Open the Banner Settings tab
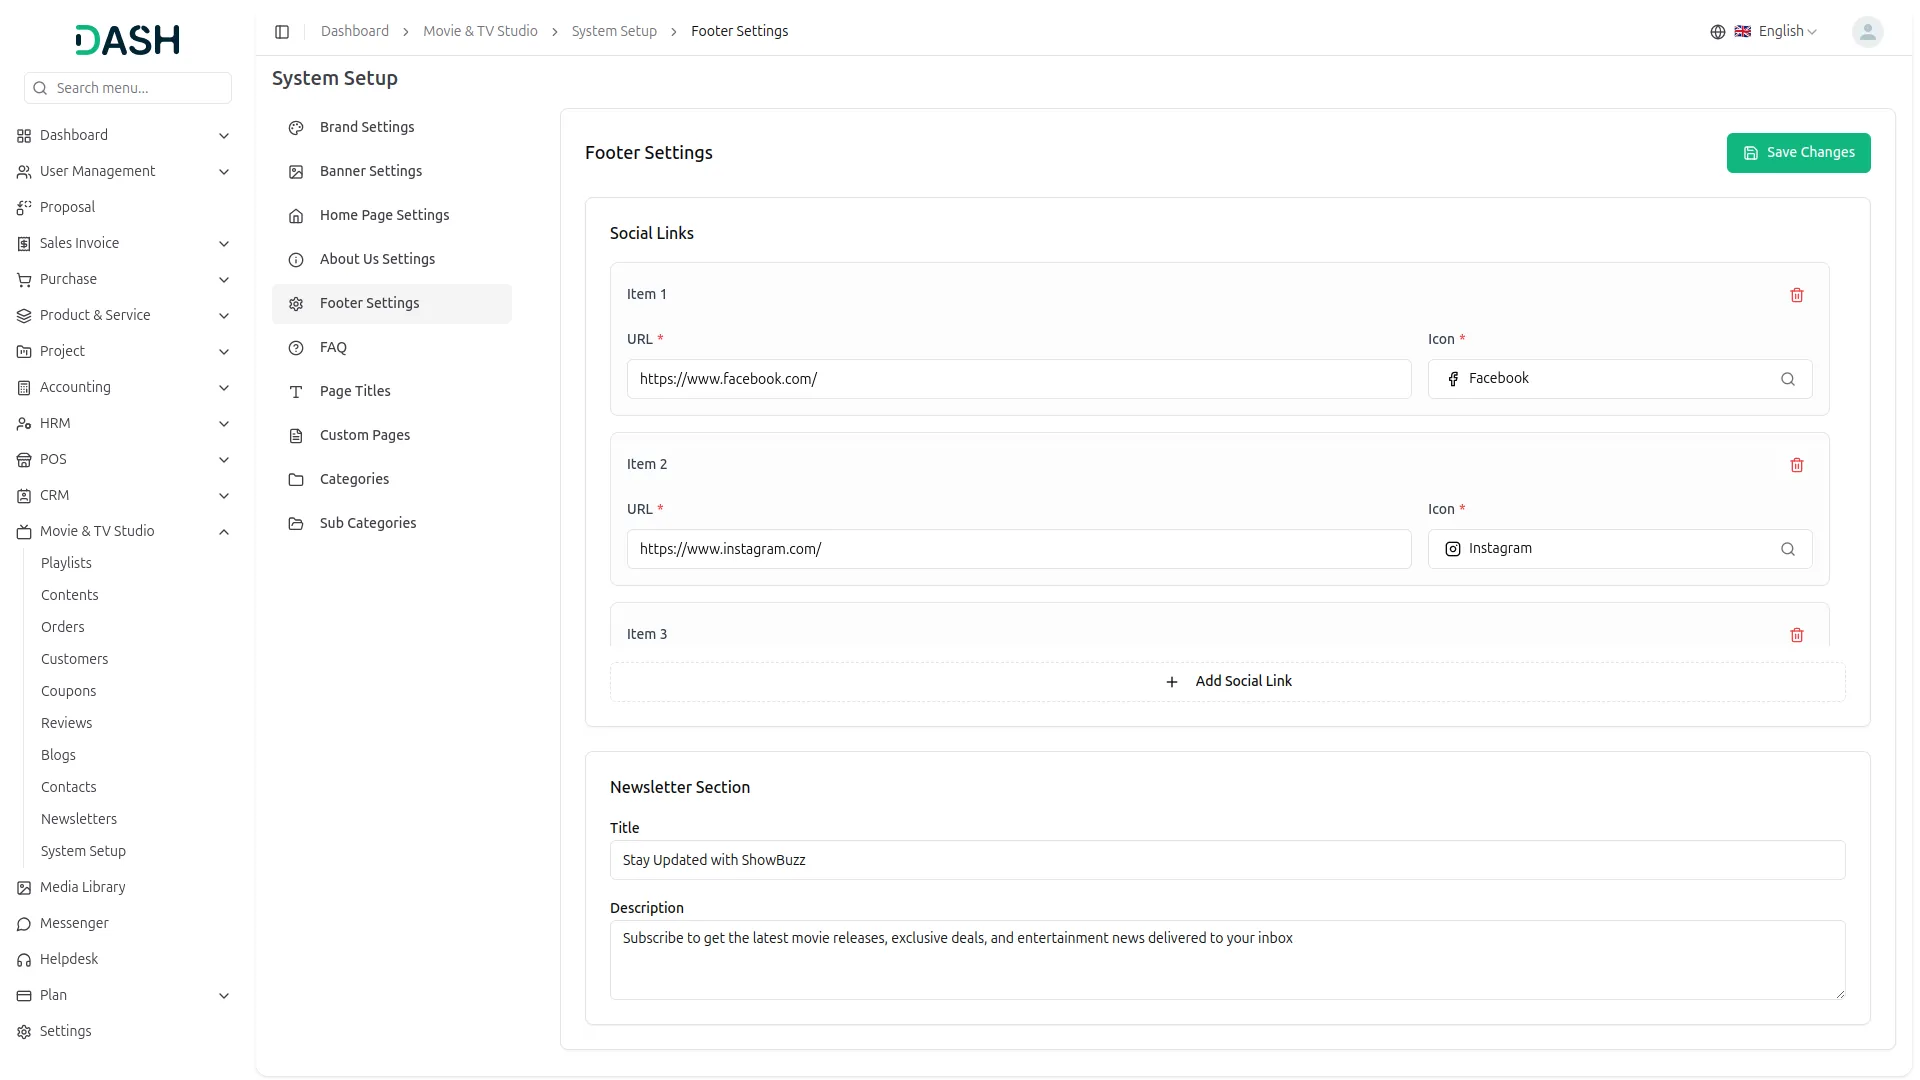Viewport: 1920px width, 1080px height. (x=371, y=171)
